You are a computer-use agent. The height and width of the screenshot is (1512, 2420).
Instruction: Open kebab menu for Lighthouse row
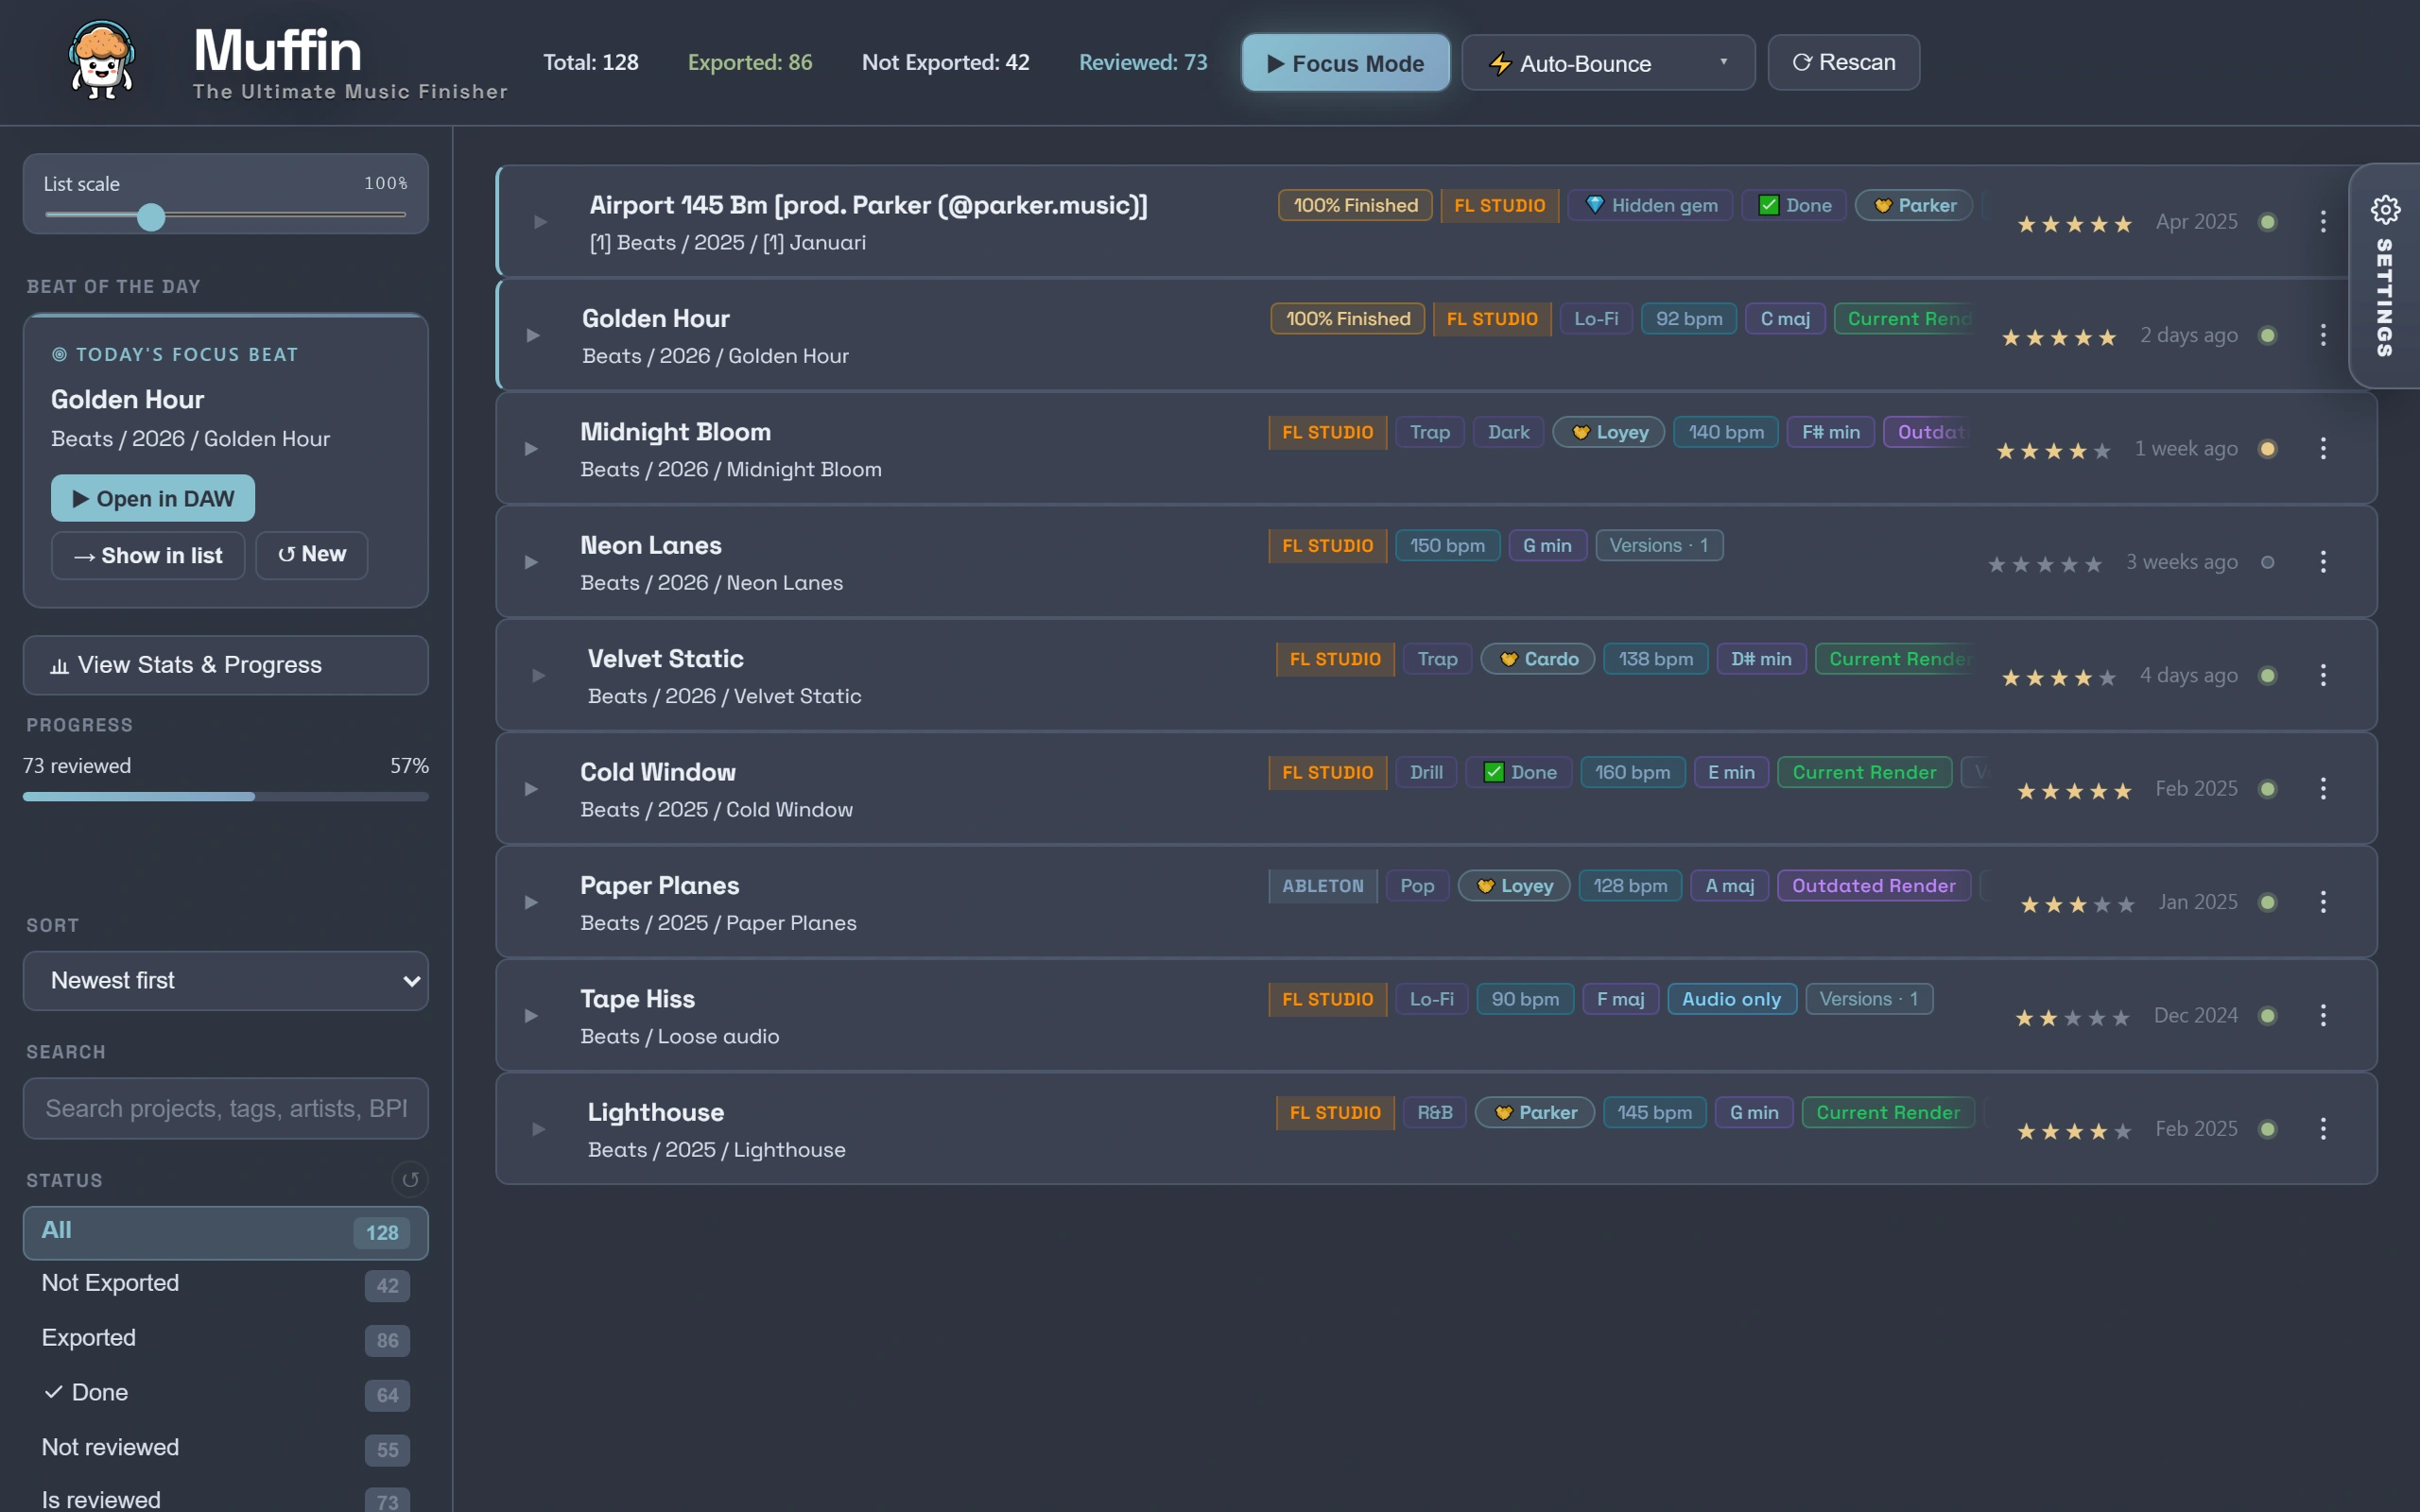tap(2323, 1129)
